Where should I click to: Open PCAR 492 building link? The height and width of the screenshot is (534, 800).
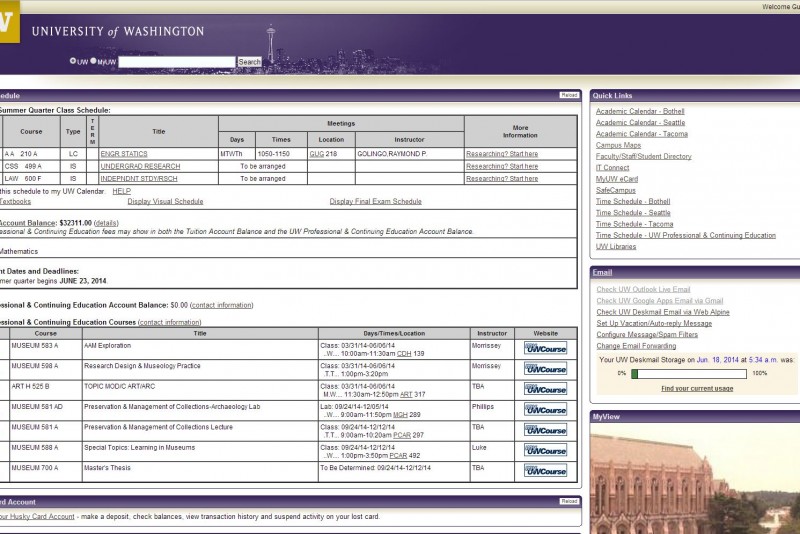(x=398, y=455)
